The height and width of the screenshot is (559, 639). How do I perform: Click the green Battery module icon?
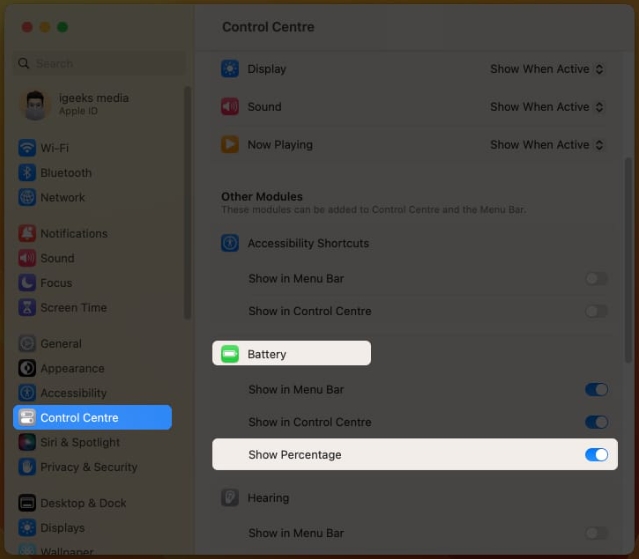(230, 354)
